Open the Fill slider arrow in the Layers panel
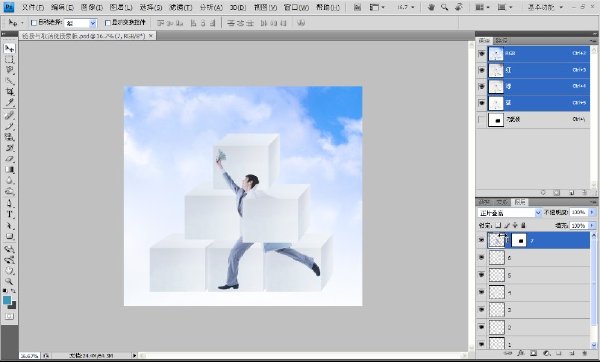This screenshot has width=600, height=362. coord(592,226)
